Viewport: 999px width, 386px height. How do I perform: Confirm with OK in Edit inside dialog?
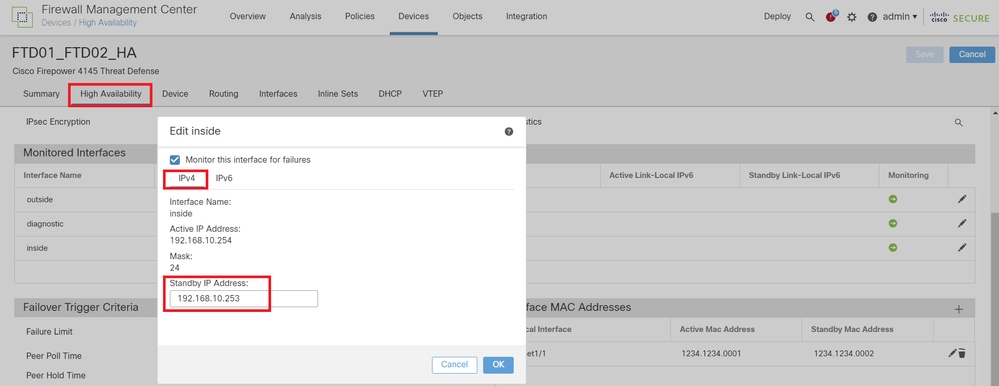[498, 364]
